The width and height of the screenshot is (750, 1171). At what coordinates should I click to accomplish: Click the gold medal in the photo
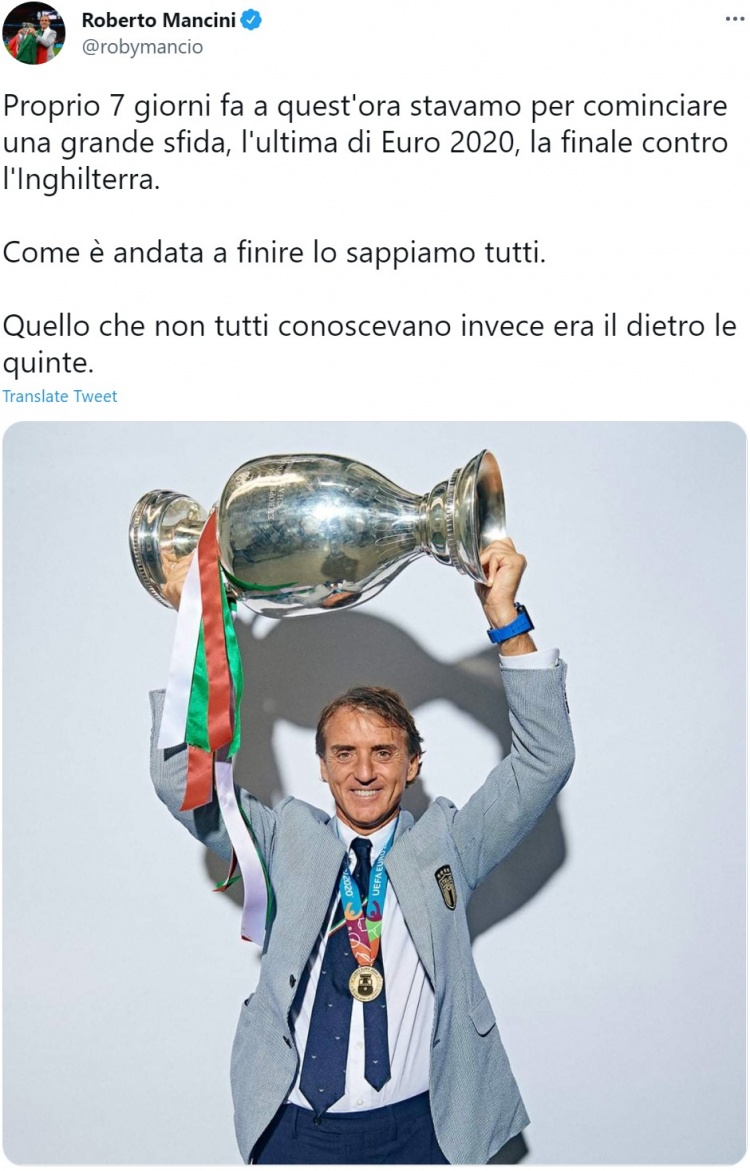tap(365, 984)
